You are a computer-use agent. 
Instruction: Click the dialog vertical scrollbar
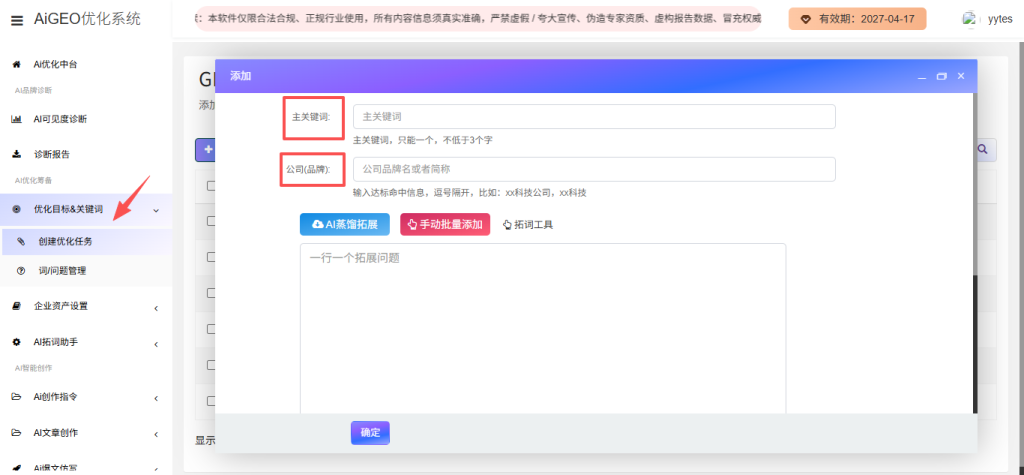(975, 343)
